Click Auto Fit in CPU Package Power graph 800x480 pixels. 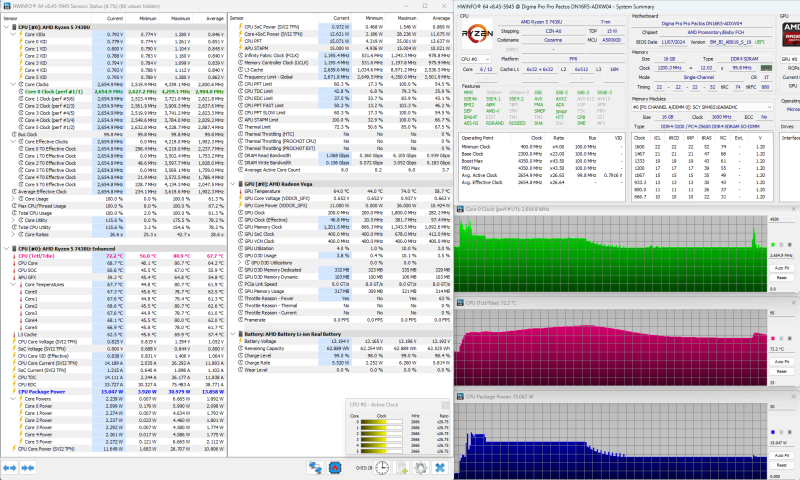(782, 455)
